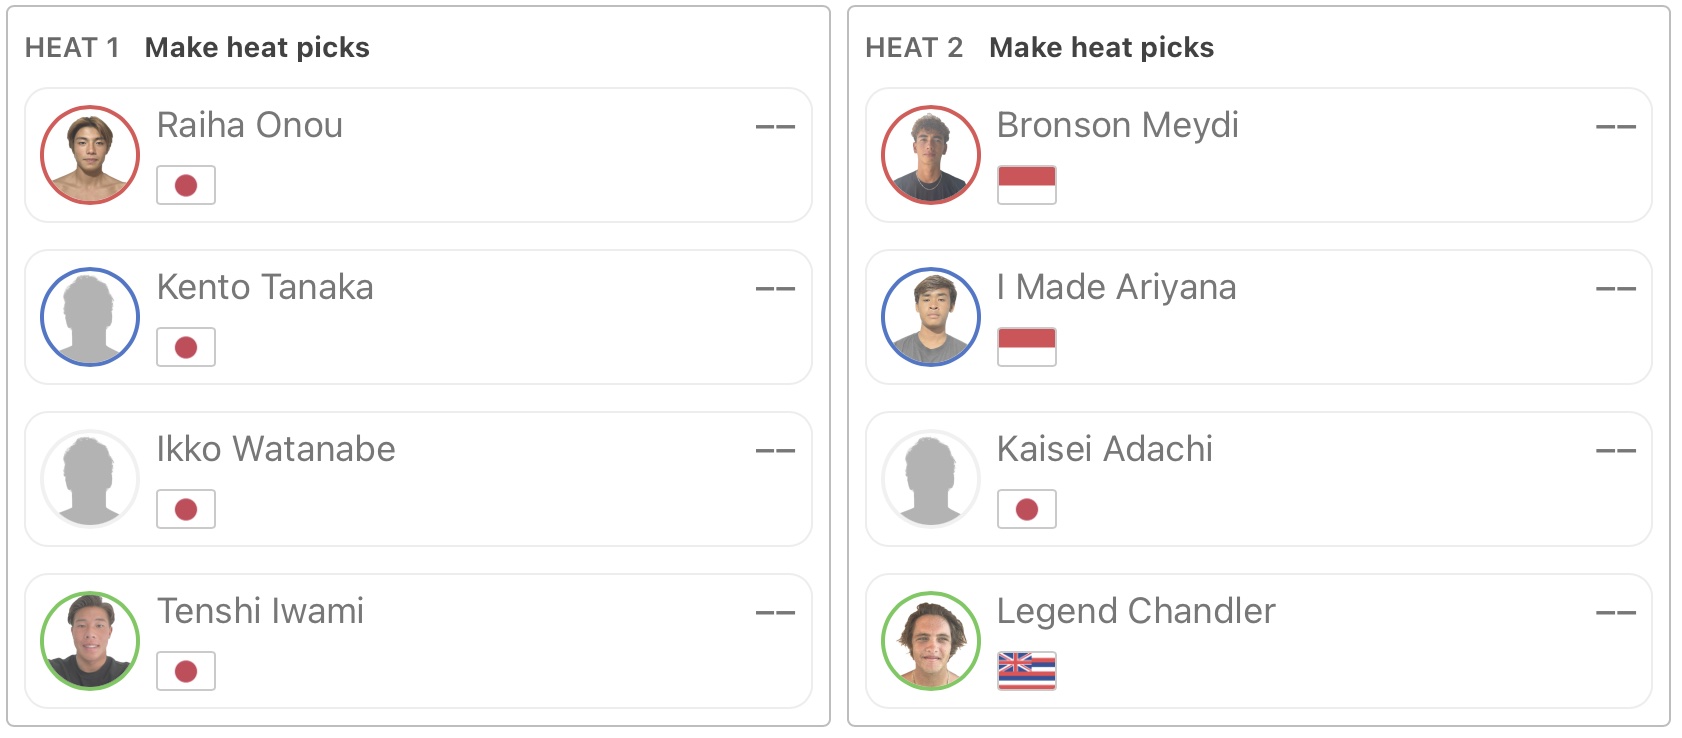The image size is (1682, 738).
Task: Click the Japan flag under Tenshi Iwami
Action: [186, 671]
